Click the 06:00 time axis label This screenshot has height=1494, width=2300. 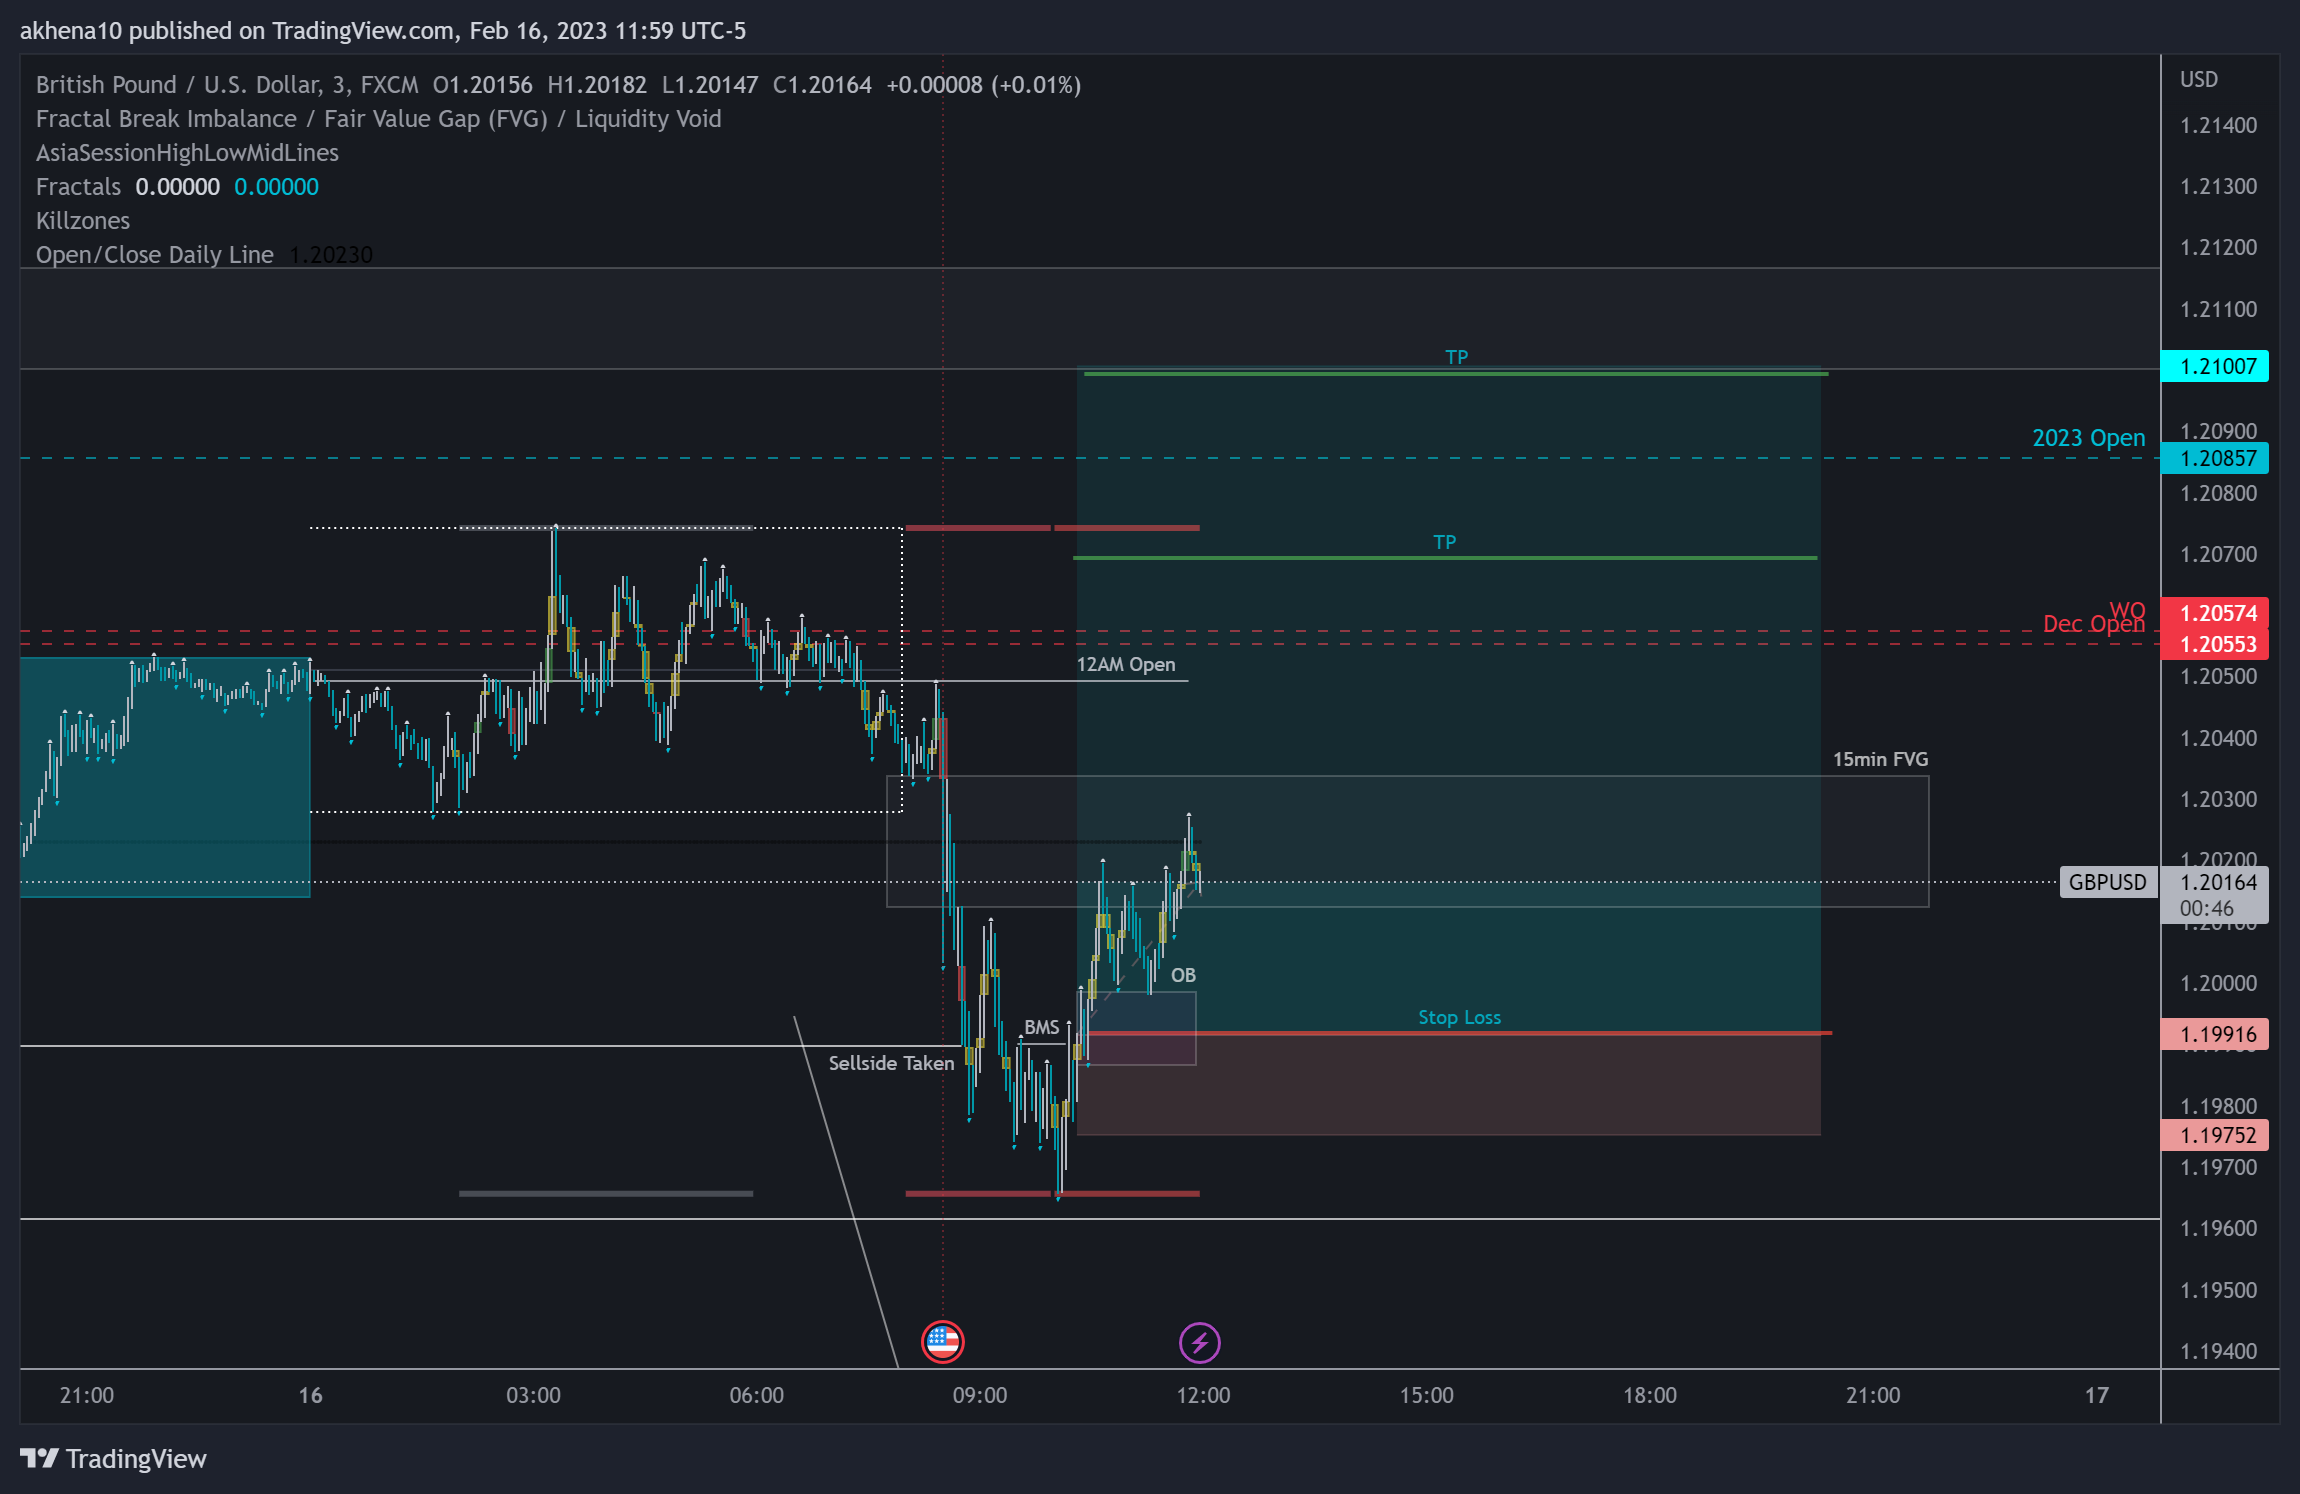click(x=756, y=1395)
